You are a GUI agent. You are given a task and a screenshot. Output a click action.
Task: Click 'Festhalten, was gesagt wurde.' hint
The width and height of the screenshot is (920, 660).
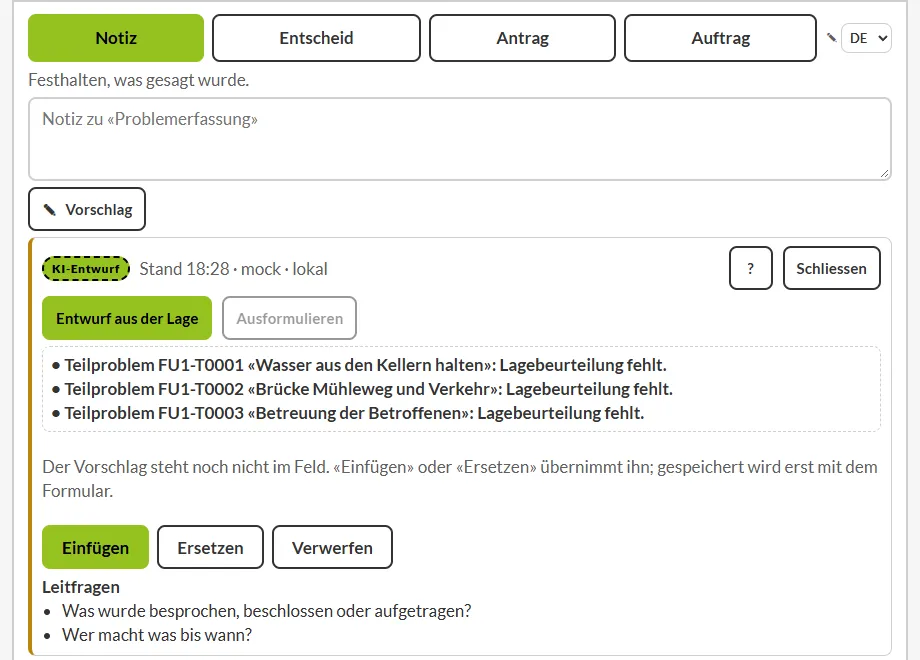(x=138, y=80)
